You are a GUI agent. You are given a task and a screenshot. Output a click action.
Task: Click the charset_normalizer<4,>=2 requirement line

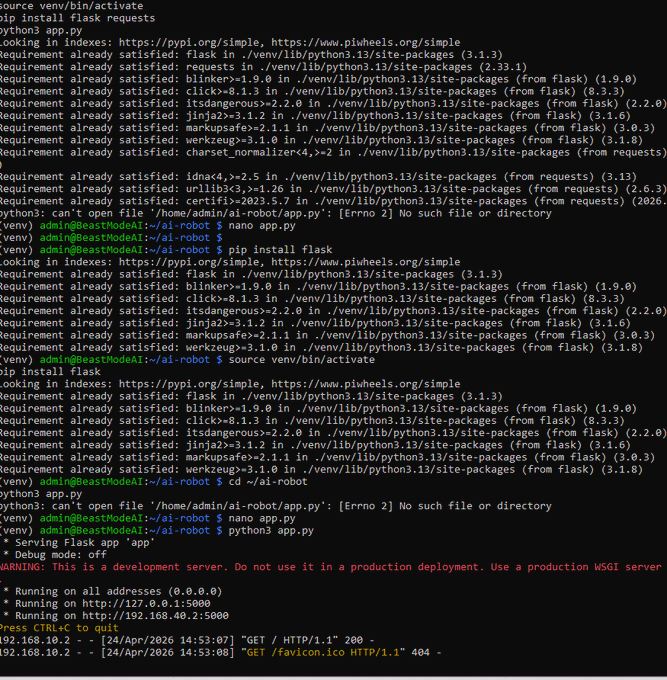333,152
